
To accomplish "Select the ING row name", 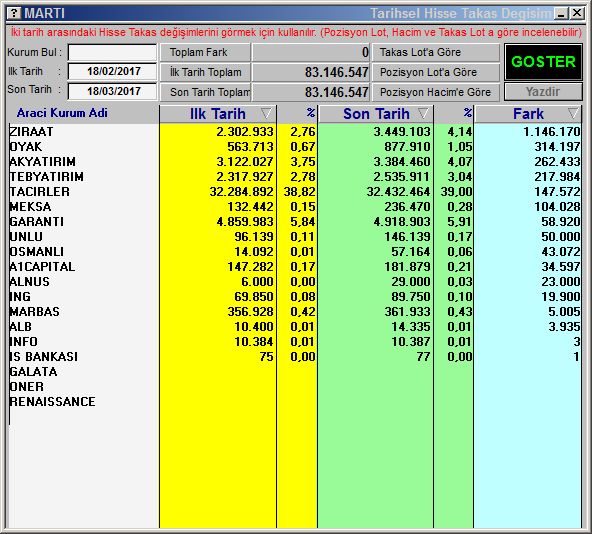I will point(20,296).
